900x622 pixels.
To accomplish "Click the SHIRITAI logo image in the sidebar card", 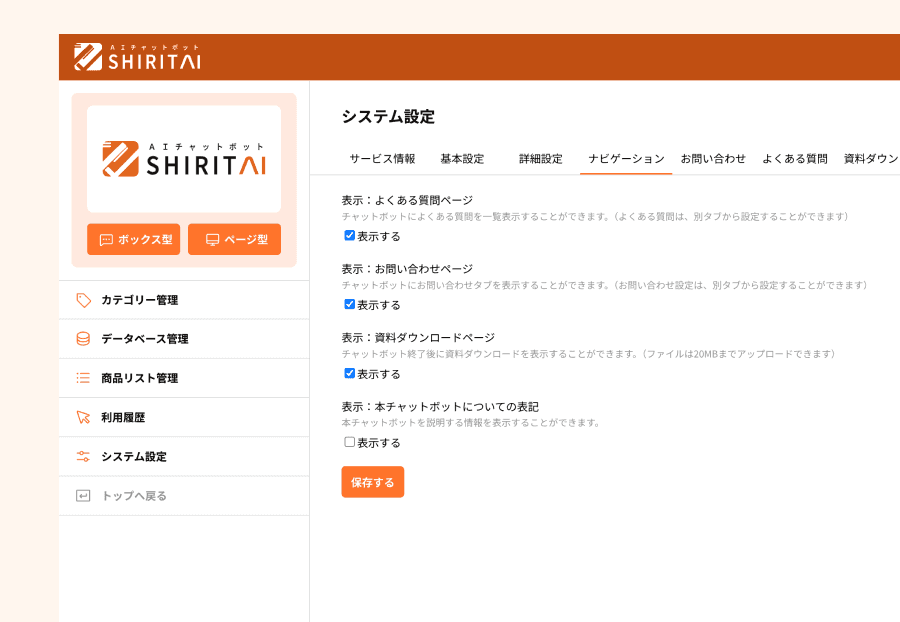I will click(184, 159).
